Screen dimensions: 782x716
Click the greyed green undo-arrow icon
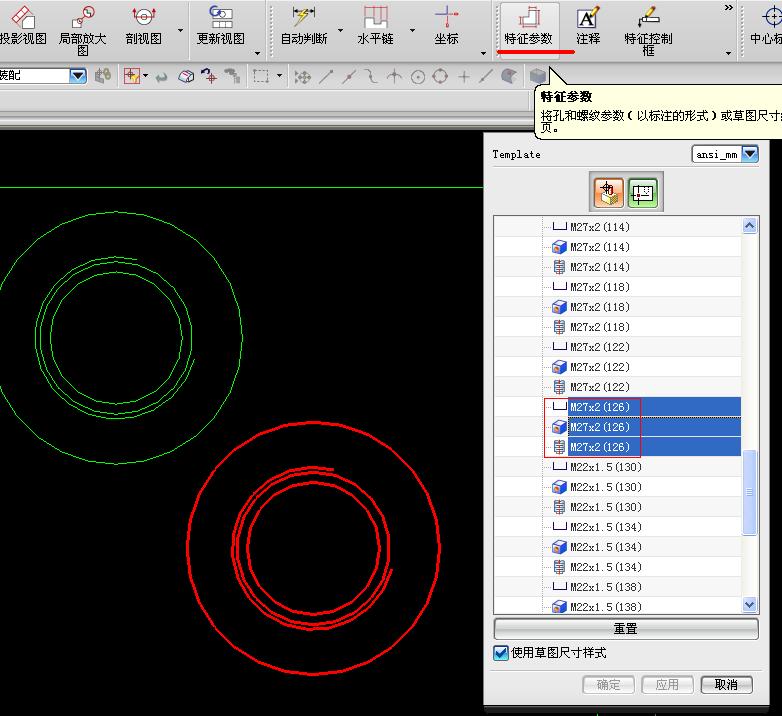coord(162,77)
